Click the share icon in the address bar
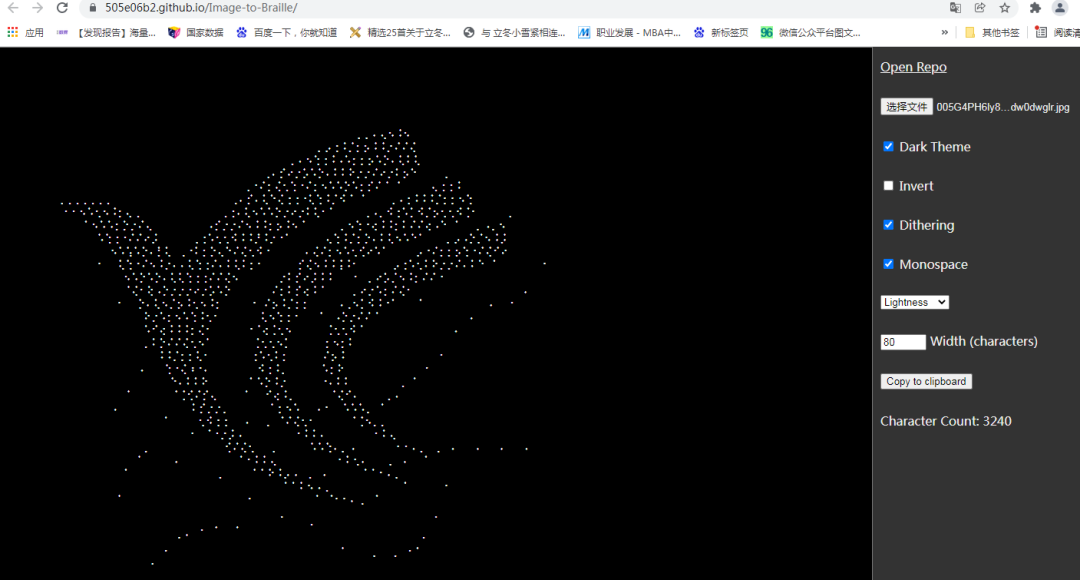Image resolution: width=1080 pixels, height=580 pixels. pos(979,8)
